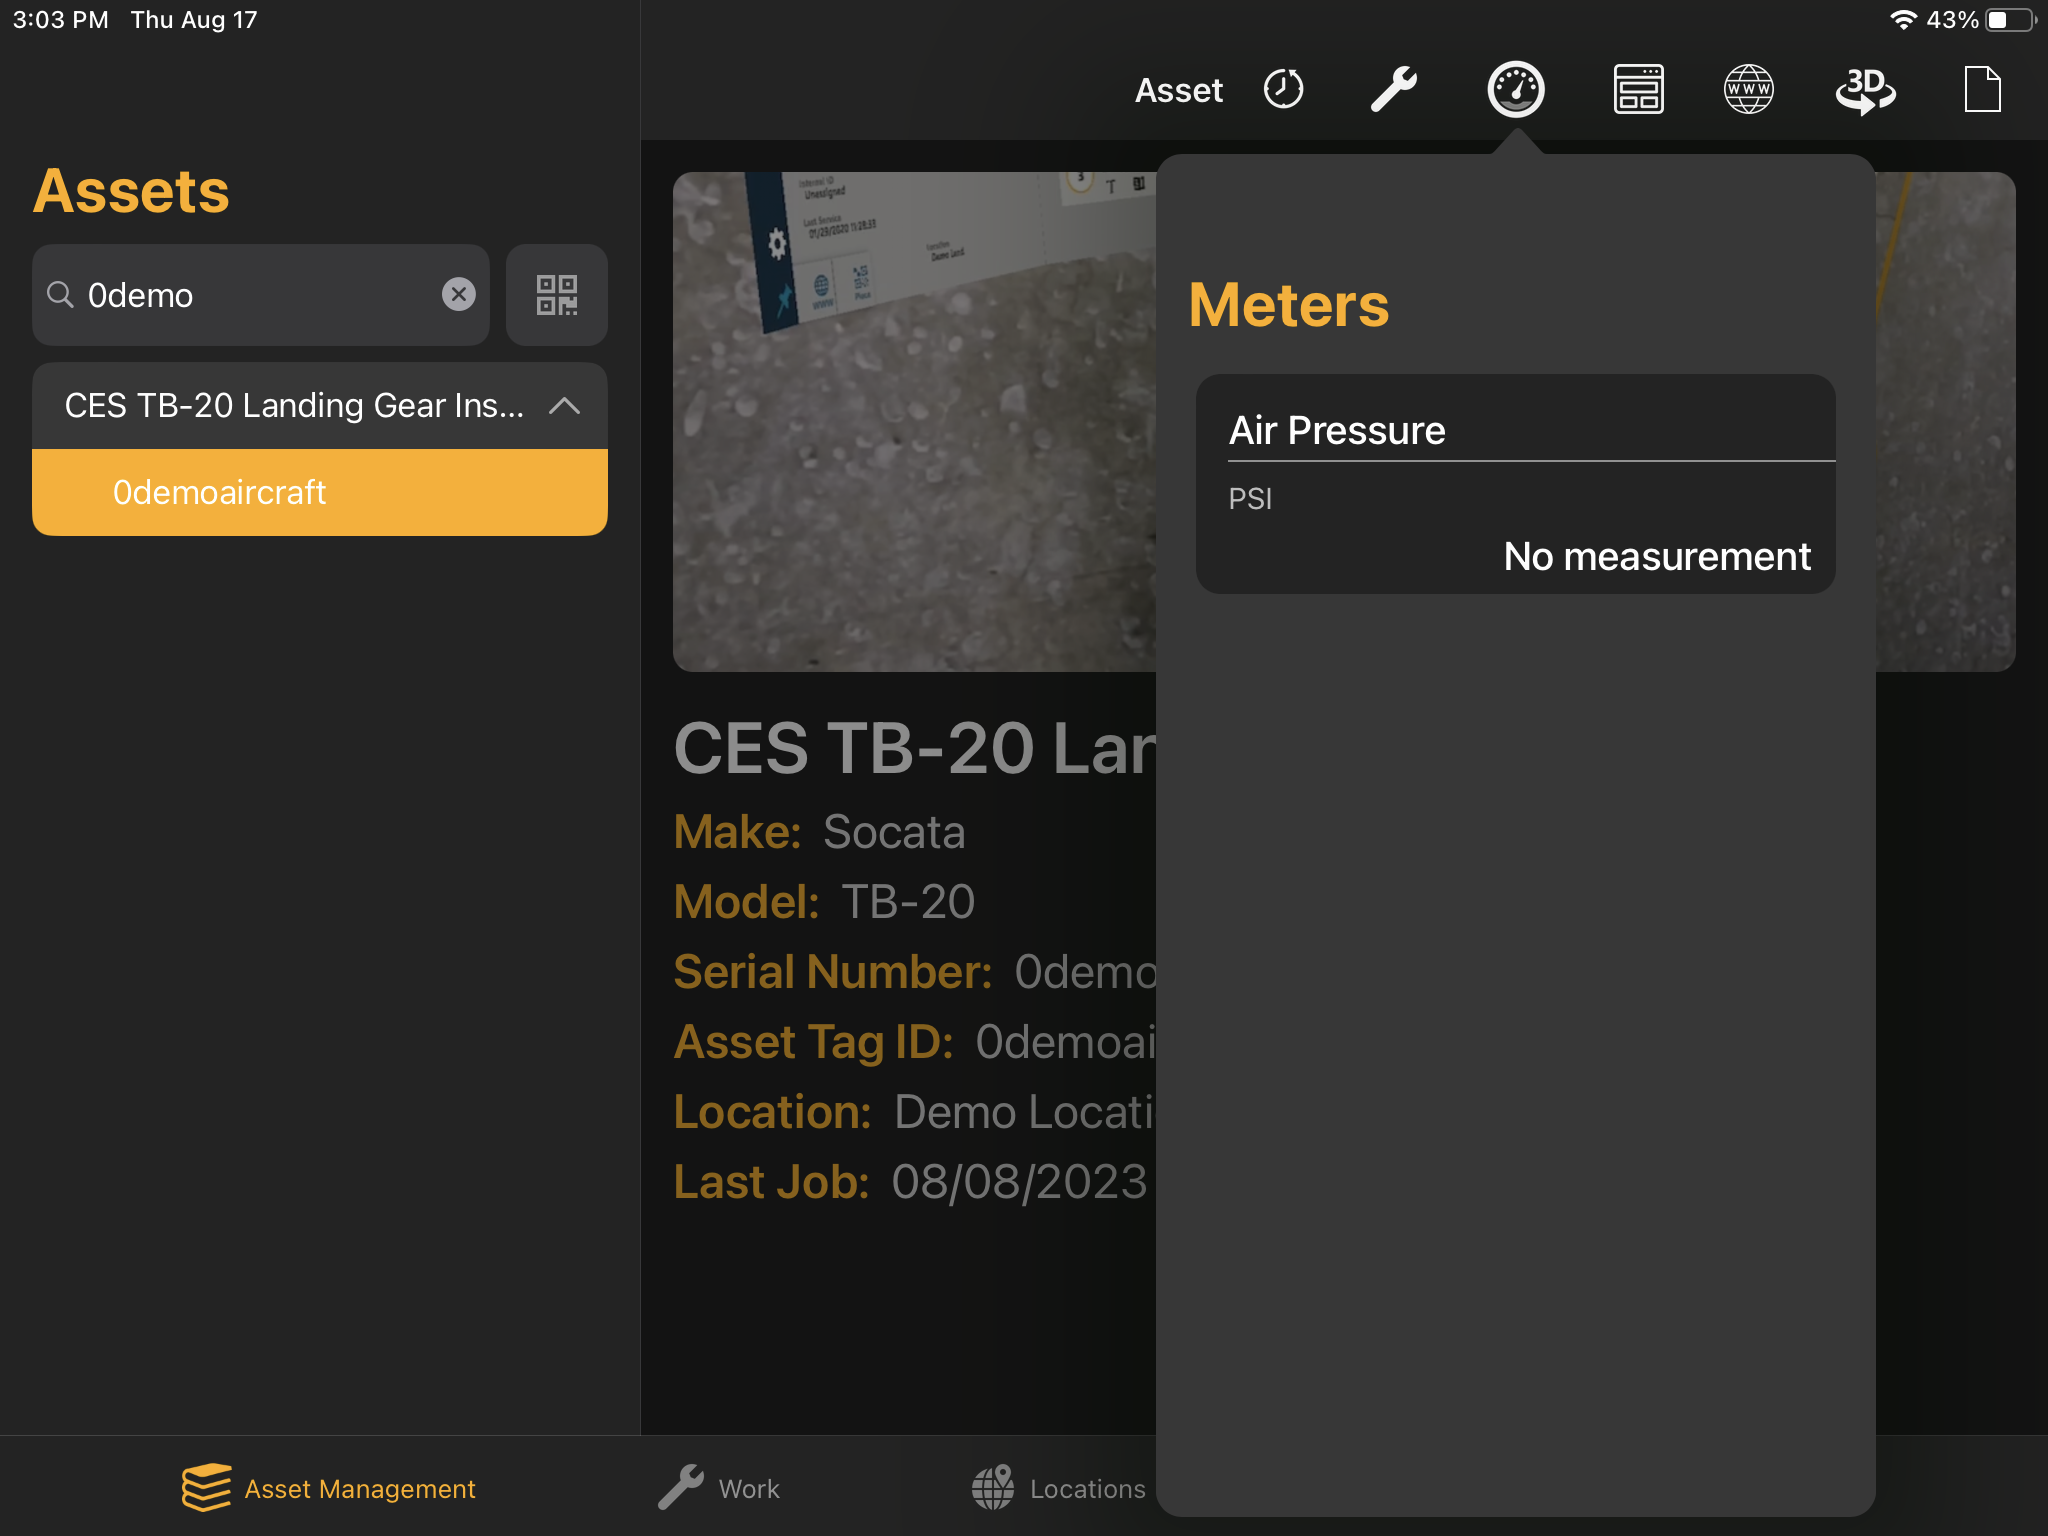Image resolution: width=2048 pixels, height=1536 pixels.
Task: Clear the search field with the x button
Action: click(x=459, y=294)
